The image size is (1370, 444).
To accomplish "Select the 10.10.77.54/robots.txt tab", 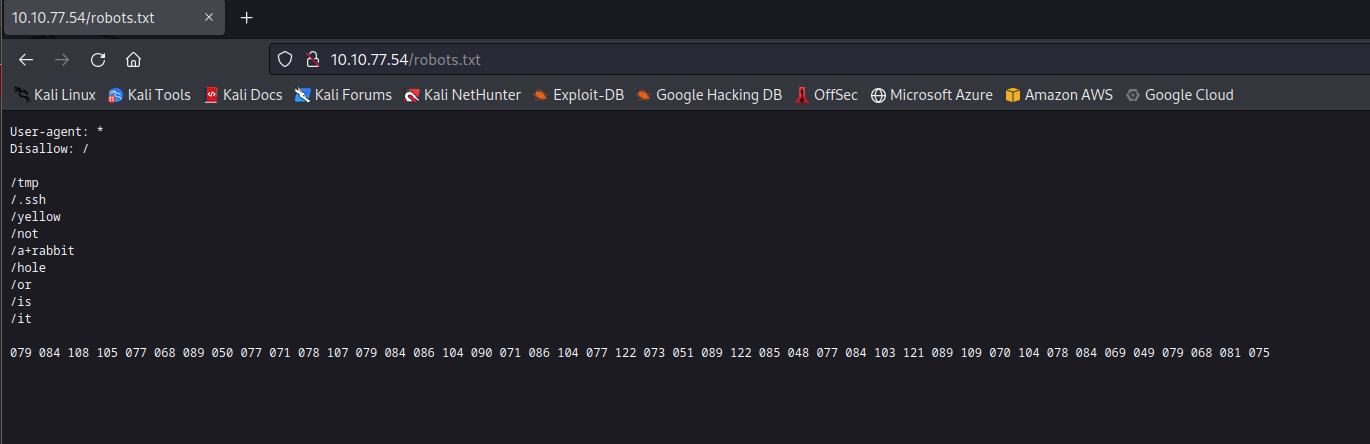I will click(x=113, y=18).
